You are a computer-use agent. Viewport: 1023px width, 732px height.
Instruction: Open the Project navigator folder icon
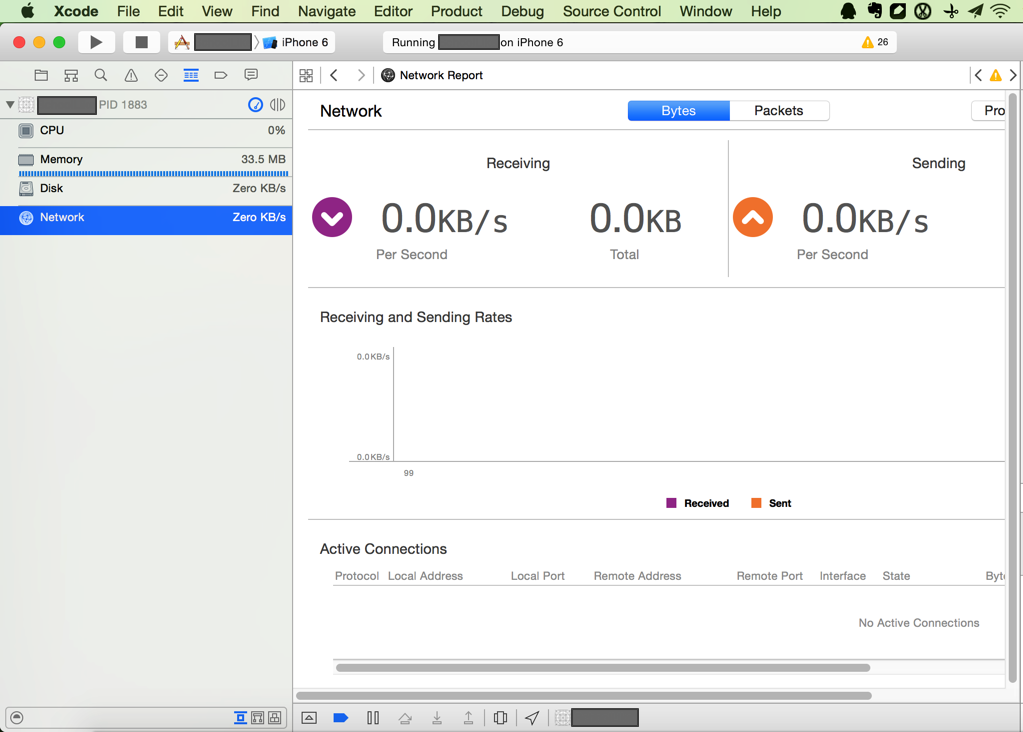click(41, 75)
